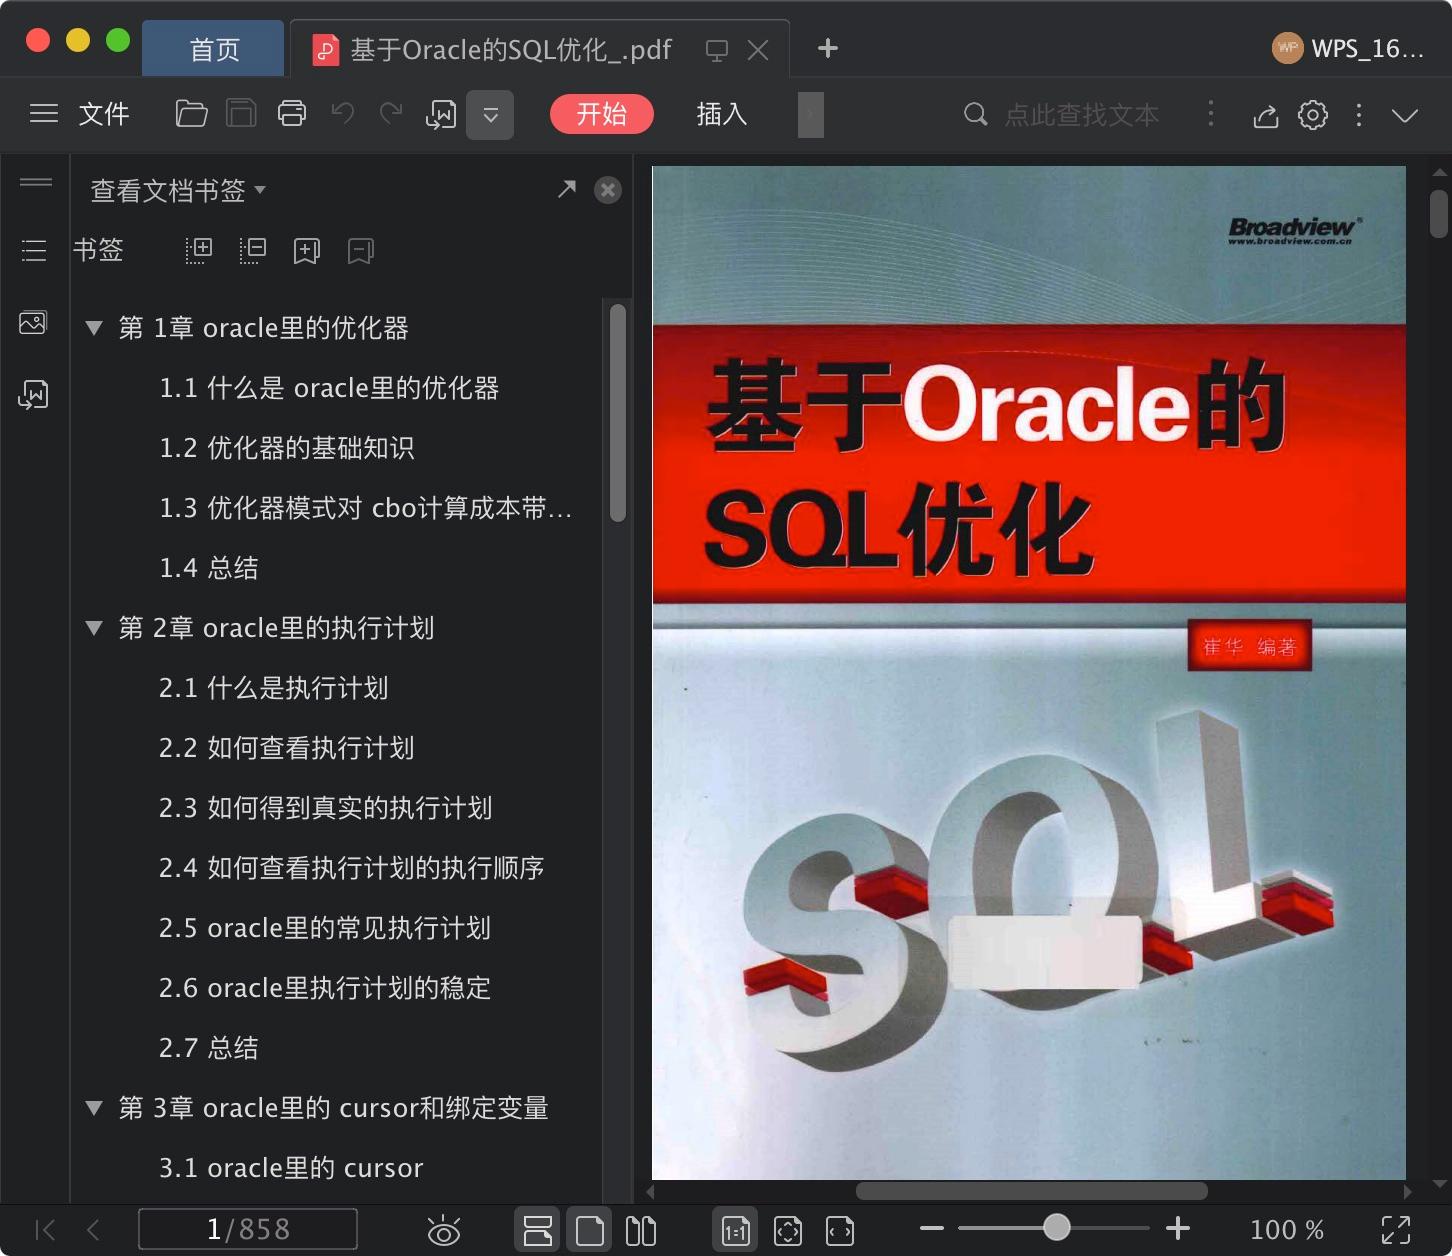Click the save document icon
Screen dimensions: 1452x1256
pyautogui.click(x=241, y=114)
